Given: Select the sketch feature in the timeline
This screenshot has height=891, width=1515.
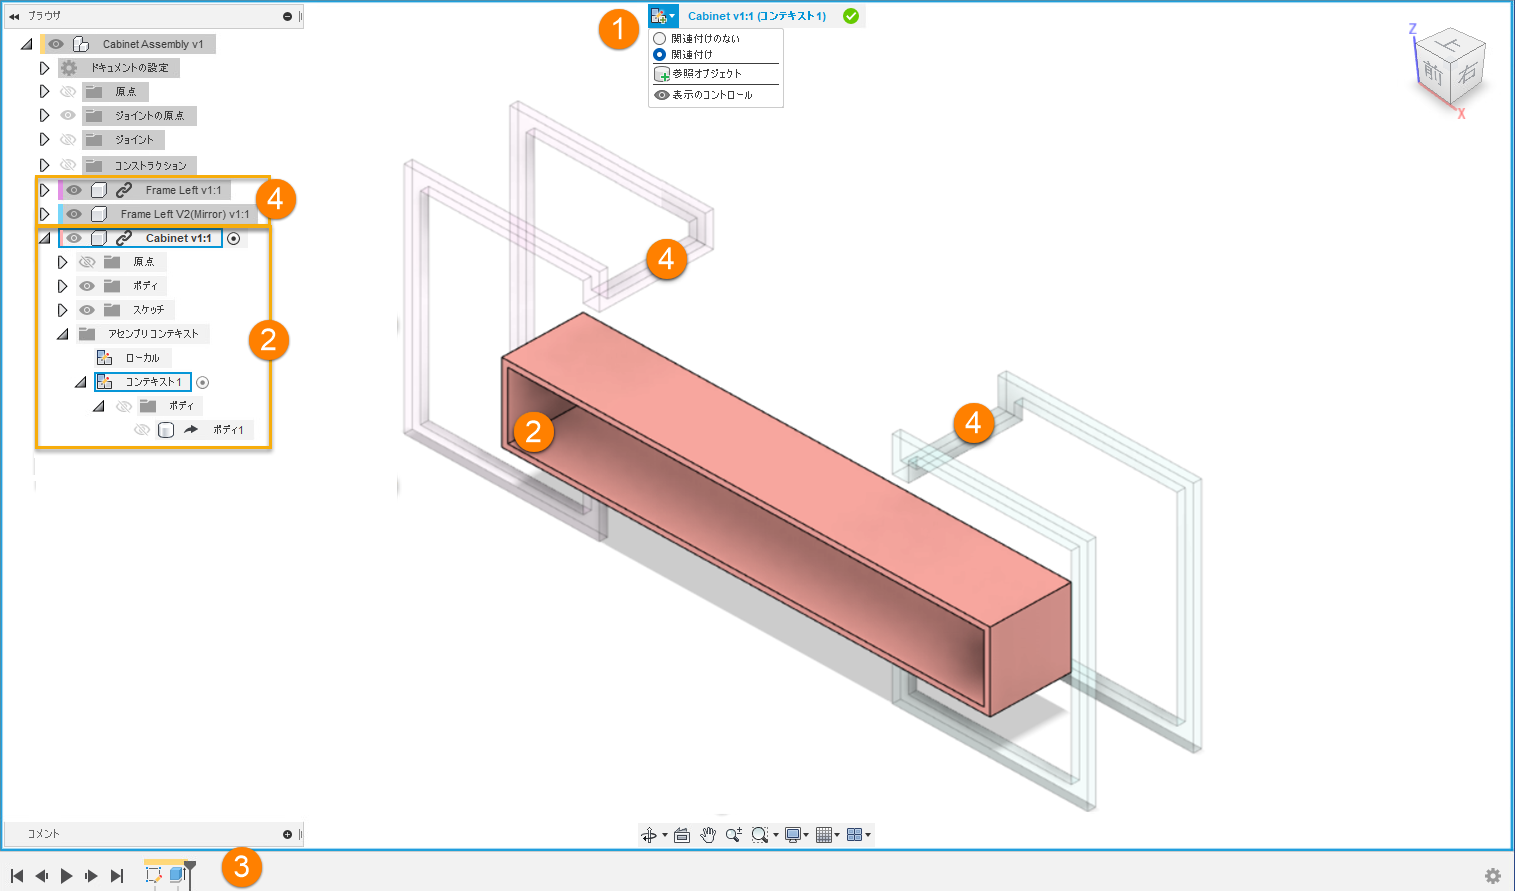Looking at the screenshot, I should (153, 874).
